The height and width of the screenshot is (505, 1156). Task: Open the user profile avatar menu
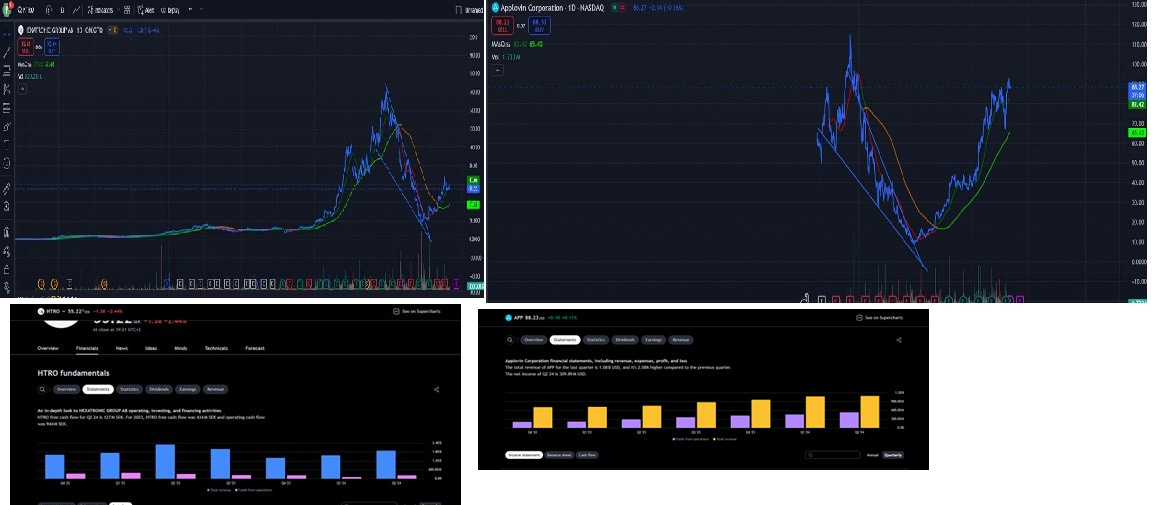click(7, 10)
